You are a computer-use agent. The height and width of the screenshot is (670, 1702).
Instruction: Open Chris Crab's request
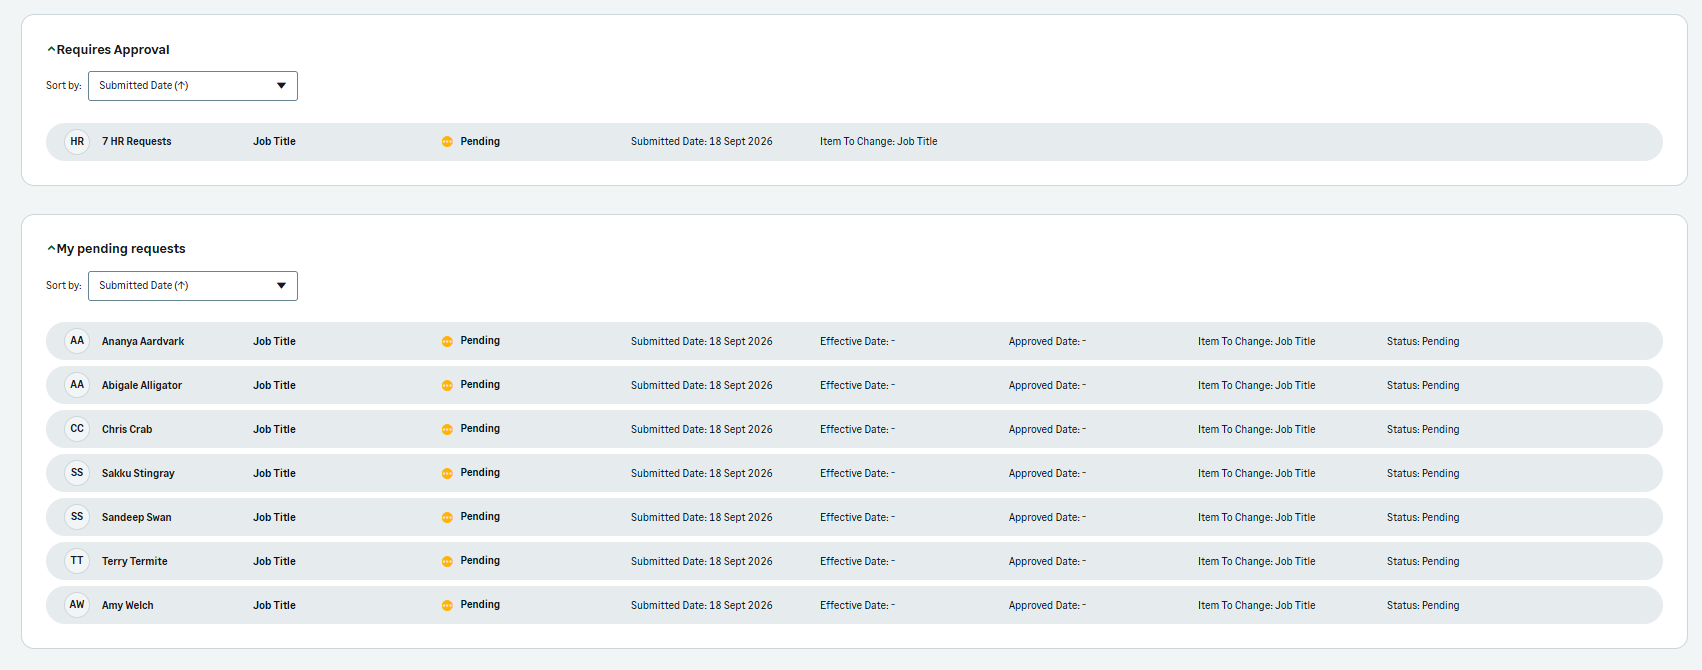click(854, 429)
